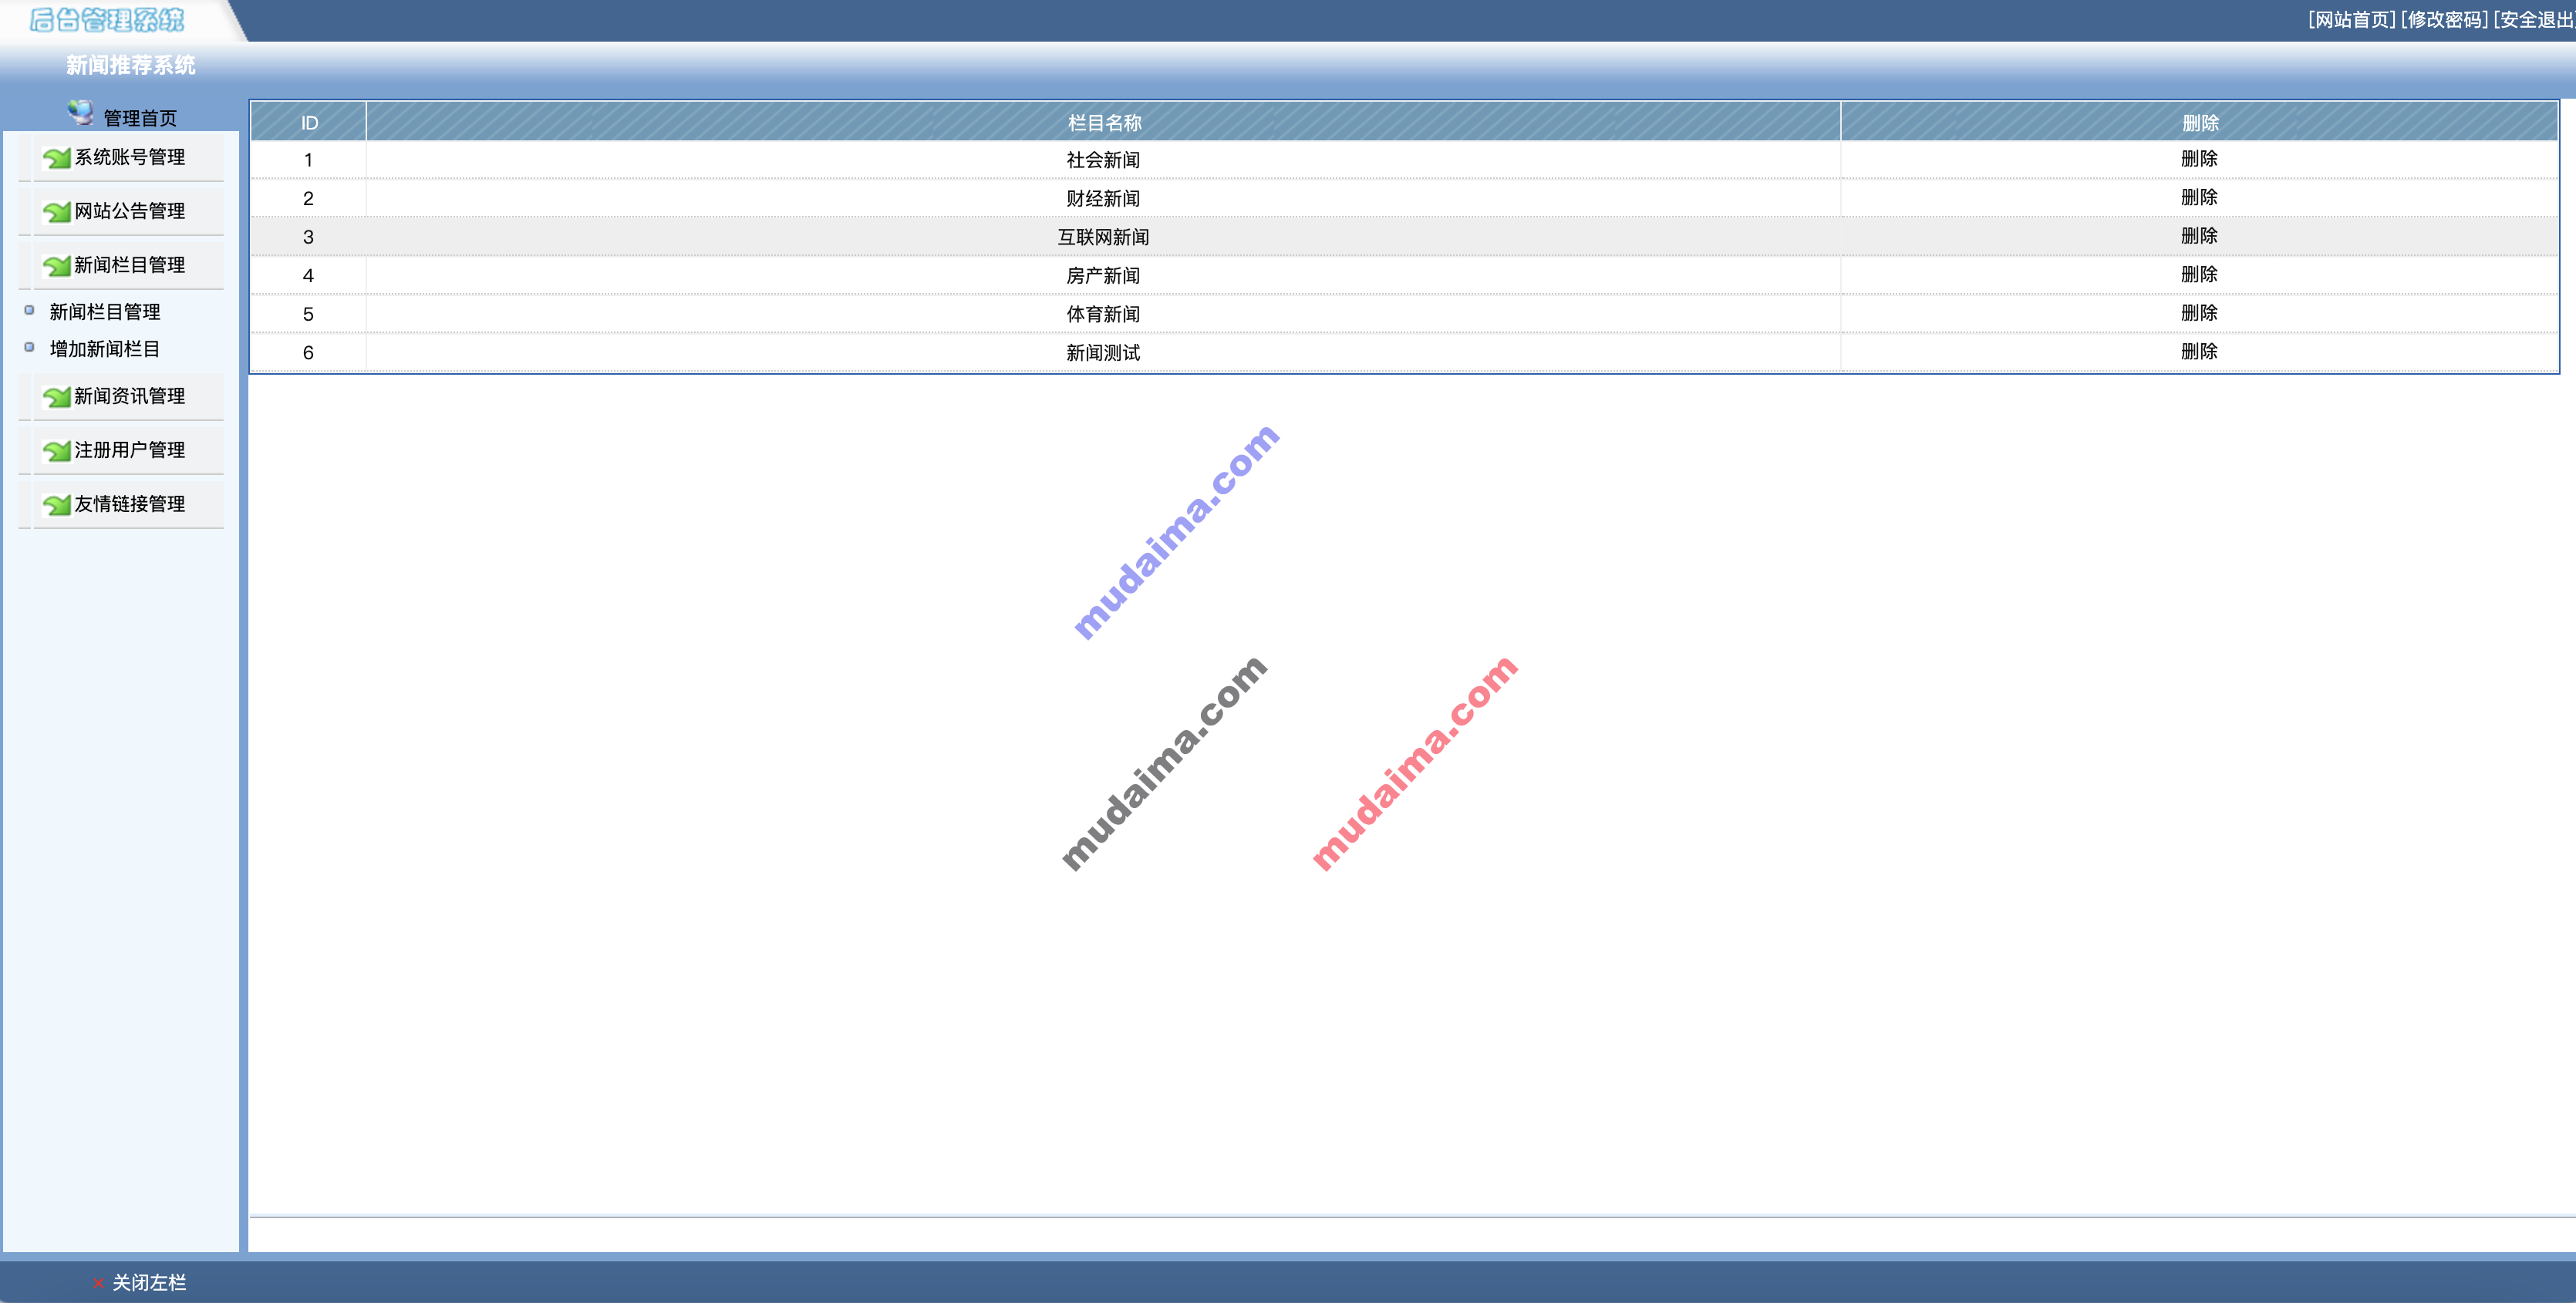This screenshot has height=1303, width=2576.
Task: Delete the 互联网新闻 category
Action: coord(2199,236)
